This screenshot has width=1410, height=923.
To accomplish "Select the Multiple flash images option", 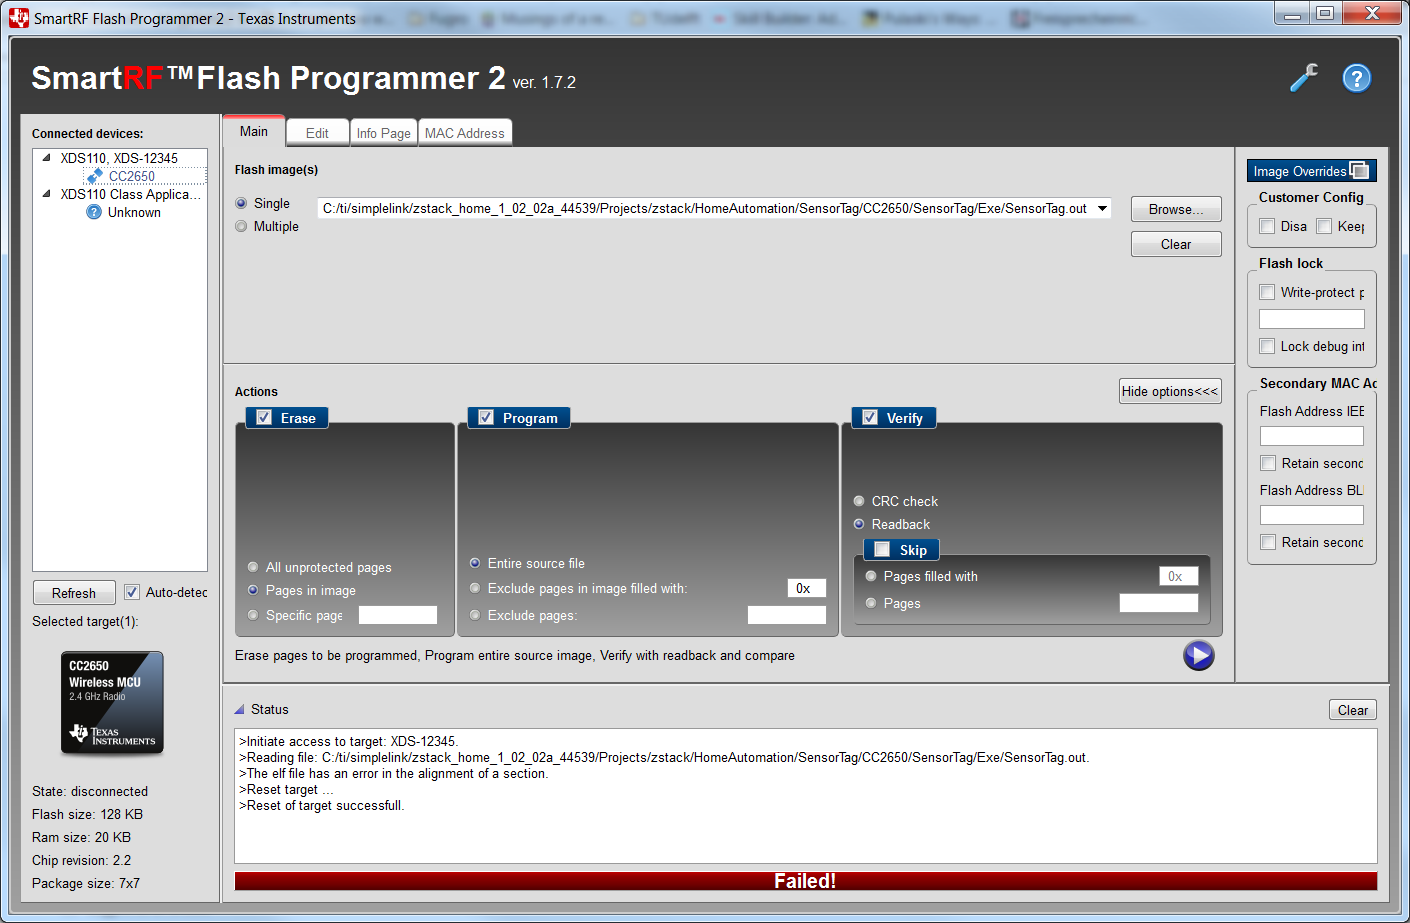I will [x=241, y=226].
